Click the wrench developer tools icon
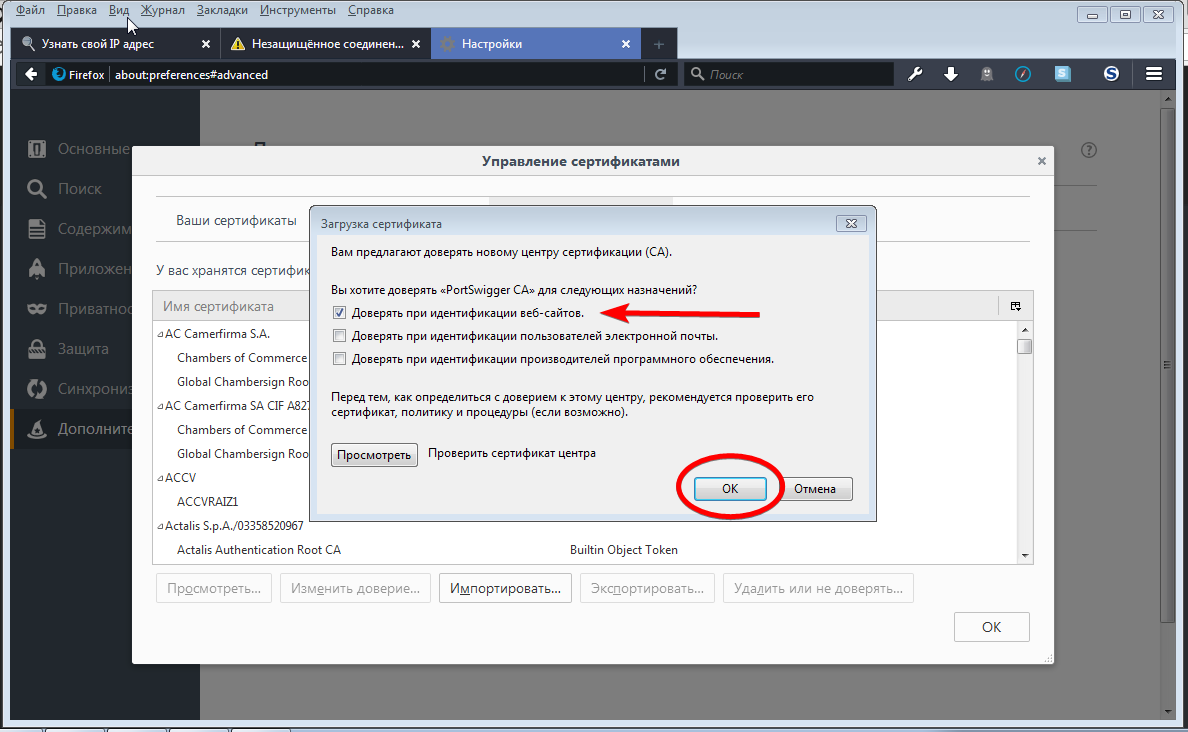The height and width of the screenshot is (732, 1188). click(x=914, y=74)
